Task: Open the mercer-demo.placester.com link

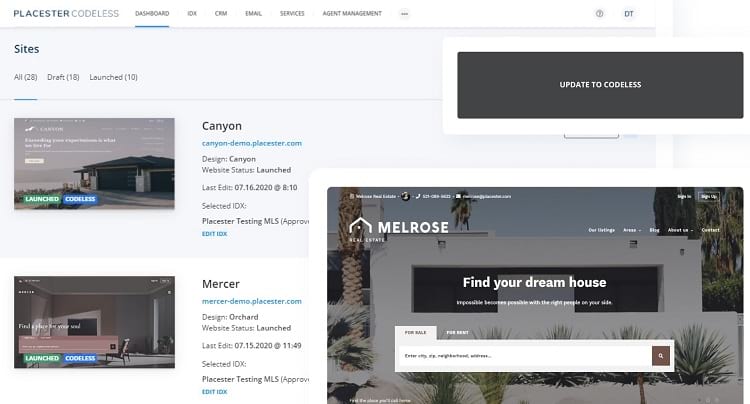Action: point(252,301)
